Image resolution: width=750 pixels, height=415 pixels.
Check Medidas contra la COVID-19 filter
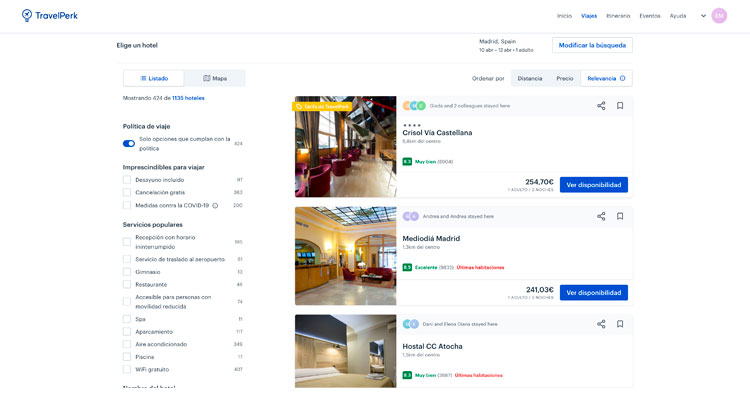tap(127, 205)
